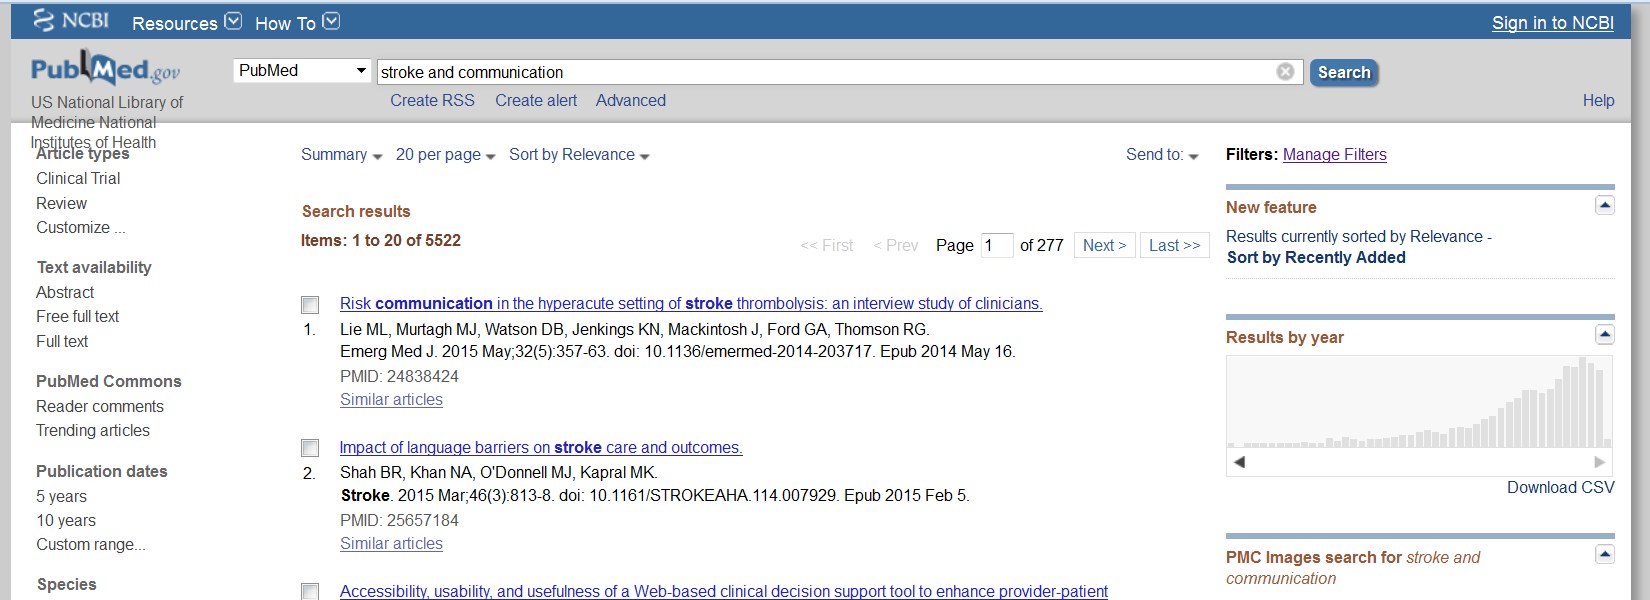Click Manage Filters link
1650x600 pixels.
[1334, 154]
